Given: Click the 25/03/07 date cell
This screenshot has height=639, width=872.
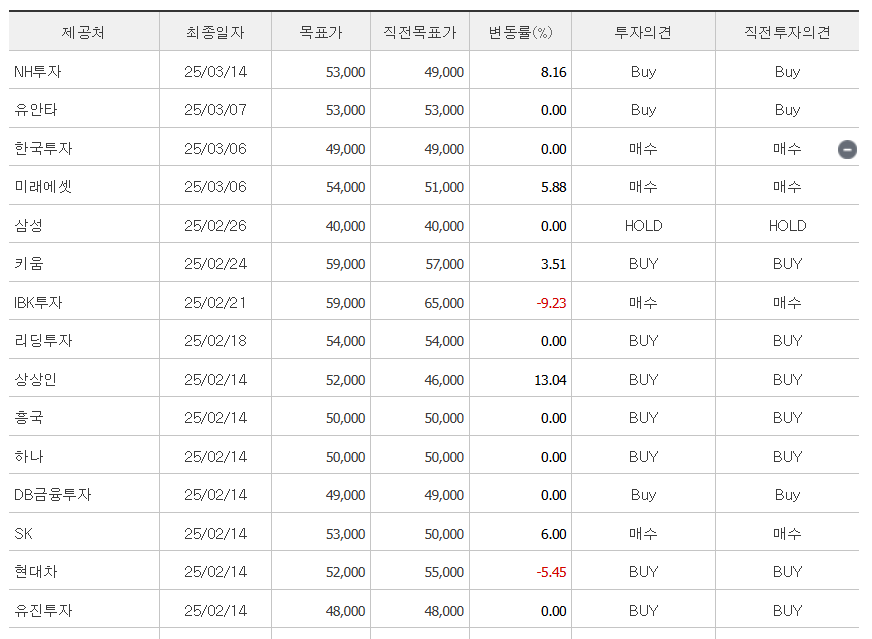Looking at the screenshot, I should tap(215, 110).
